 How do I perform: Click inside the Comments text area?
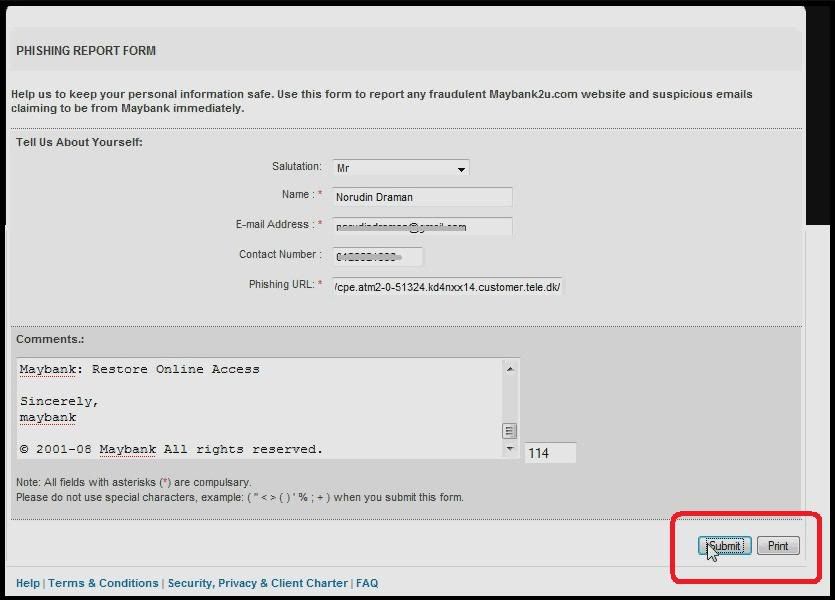pyautogui.click(x=260, y=408)
